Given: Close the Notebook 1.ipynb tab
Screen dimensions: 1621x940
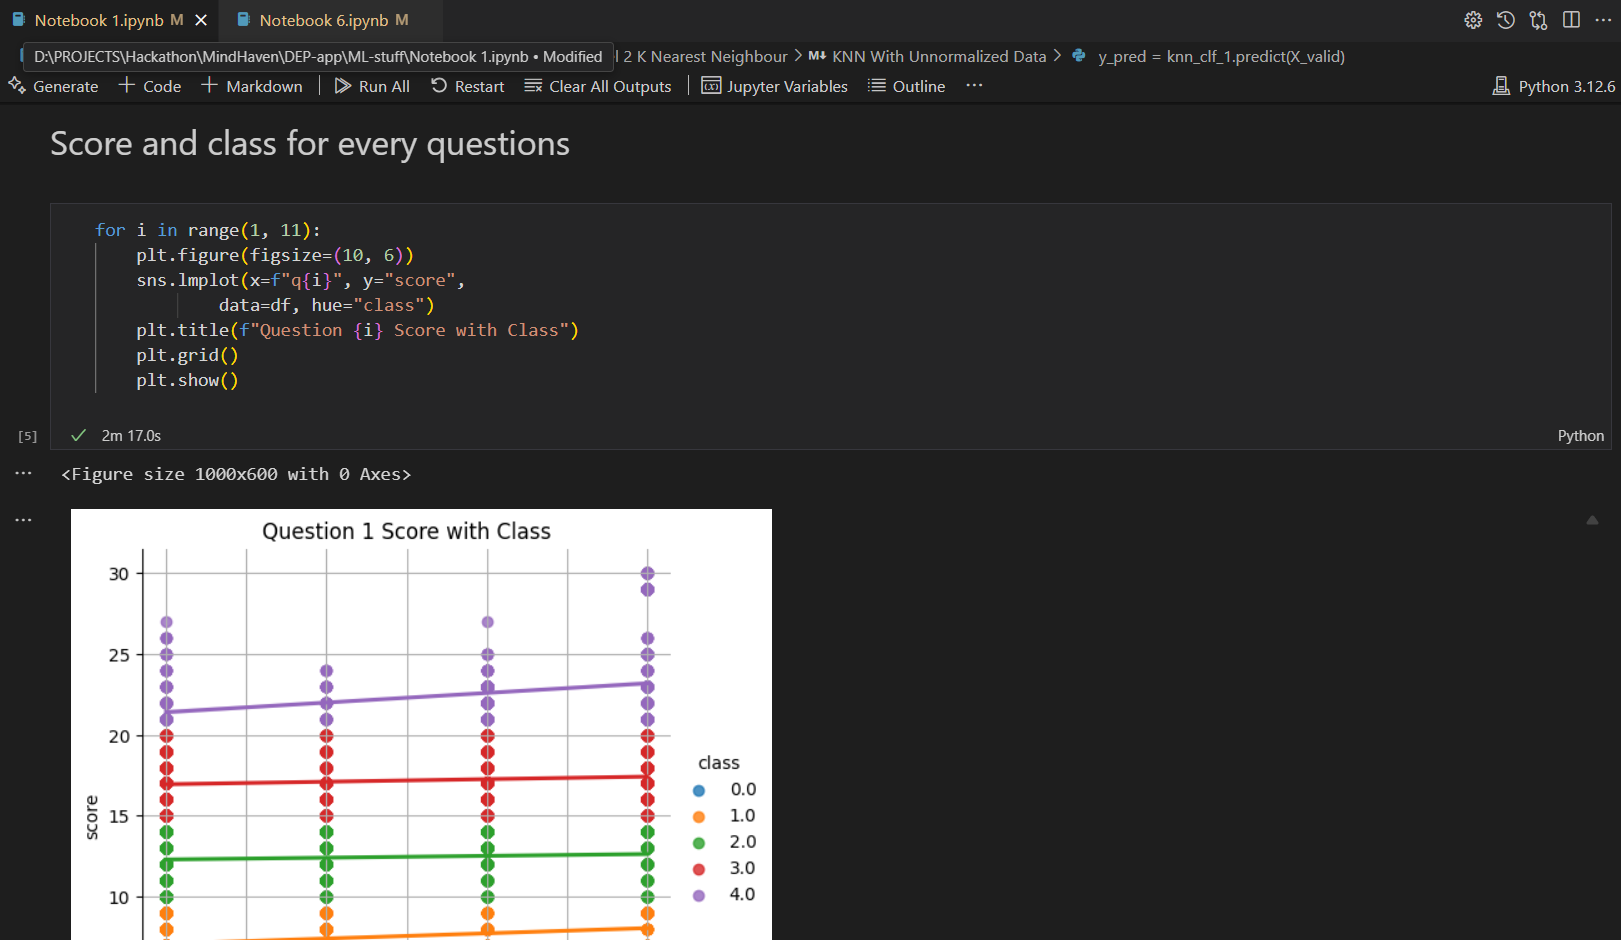Looking at the screenshot, I should tap(201, 20).
